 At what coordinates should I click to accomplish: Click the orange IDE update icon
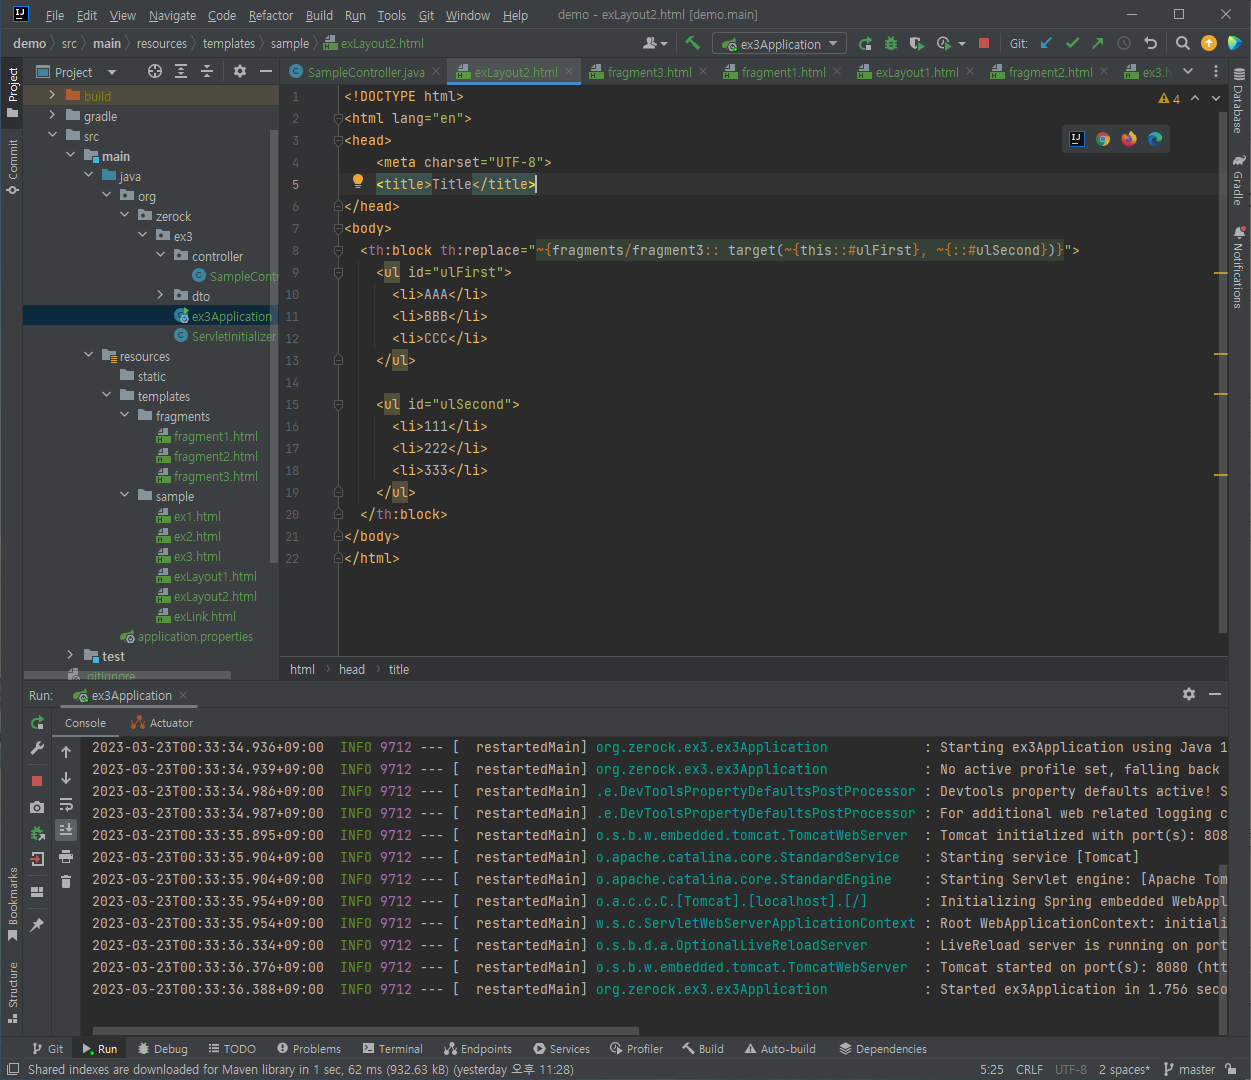(1209, 43)
